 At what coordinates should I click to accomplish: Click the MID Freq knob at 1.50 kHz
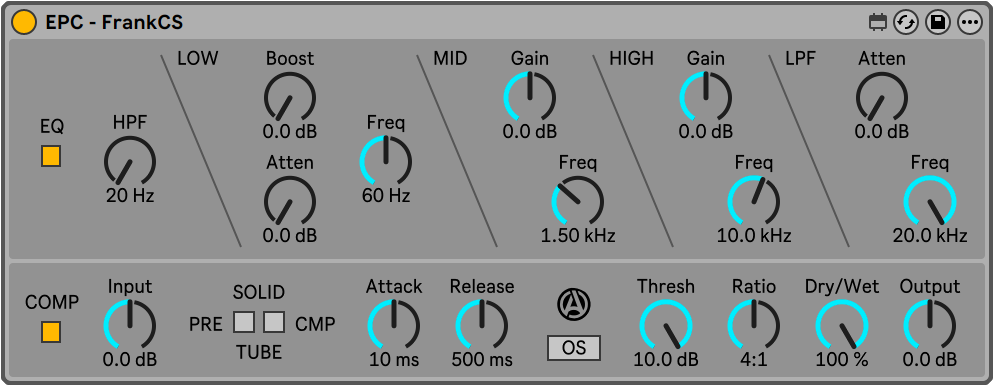tap(578, 202)
